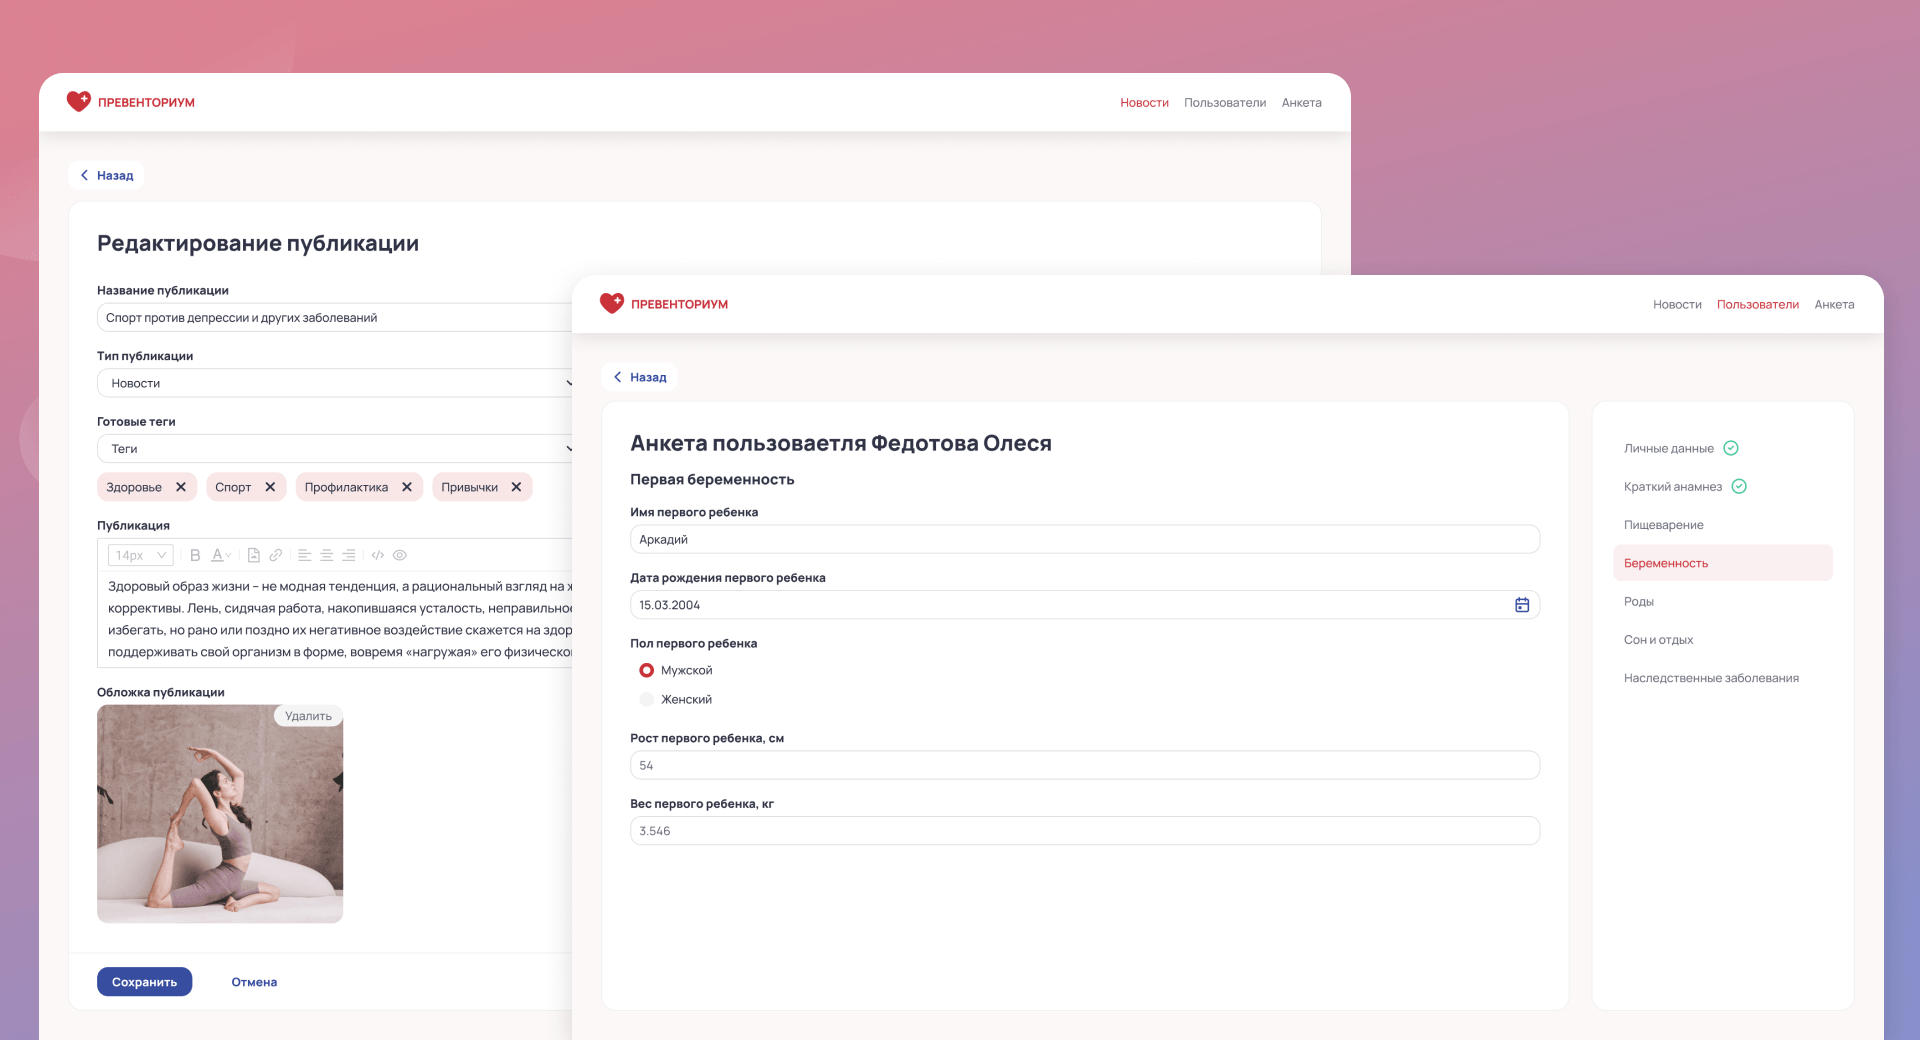Remove the Спорт tag
The image size is (1920, 1040).
pyautogui.click(x=270, y=487)
